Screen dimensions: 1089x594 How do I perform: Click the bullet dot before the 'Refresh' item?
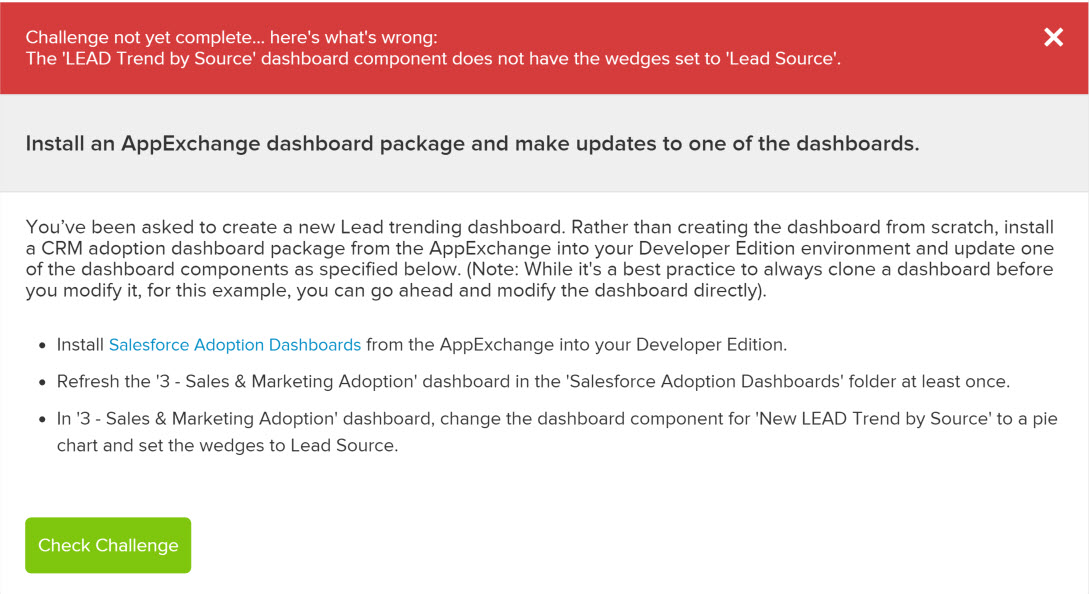click(42, 383)
